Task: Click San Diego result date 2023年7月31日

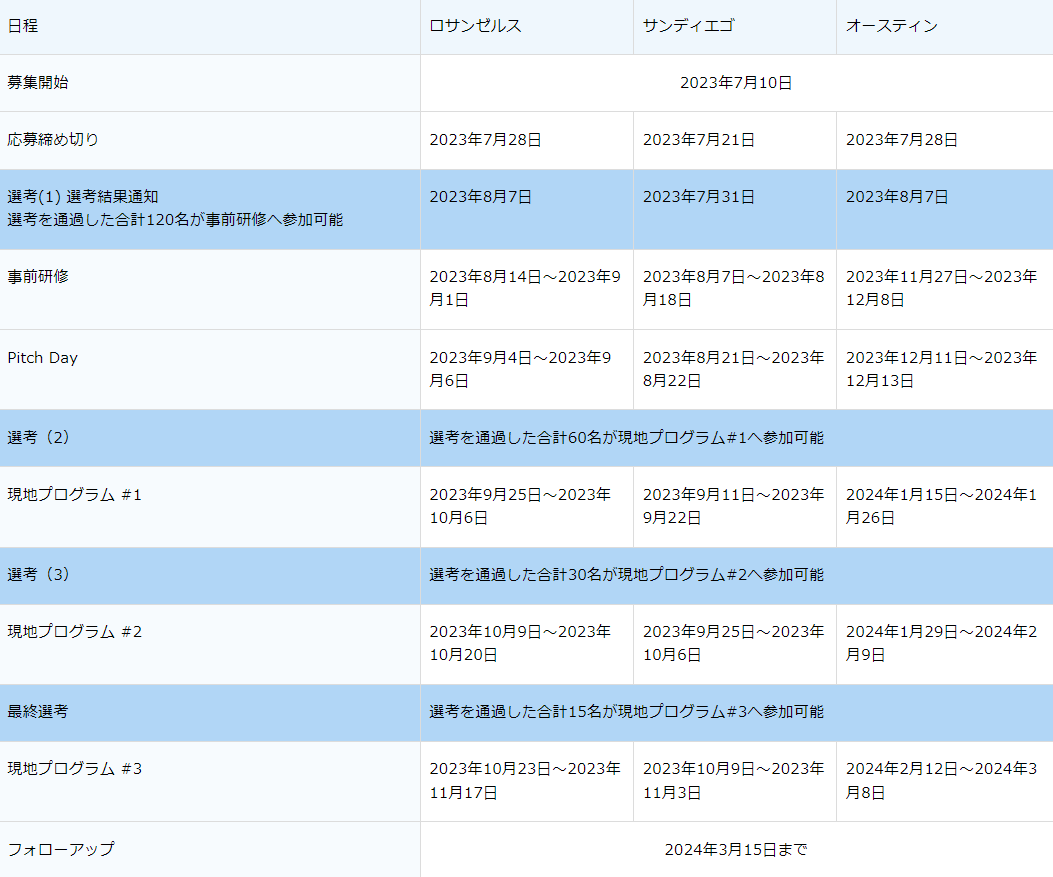Action: [x=699, y=197]
